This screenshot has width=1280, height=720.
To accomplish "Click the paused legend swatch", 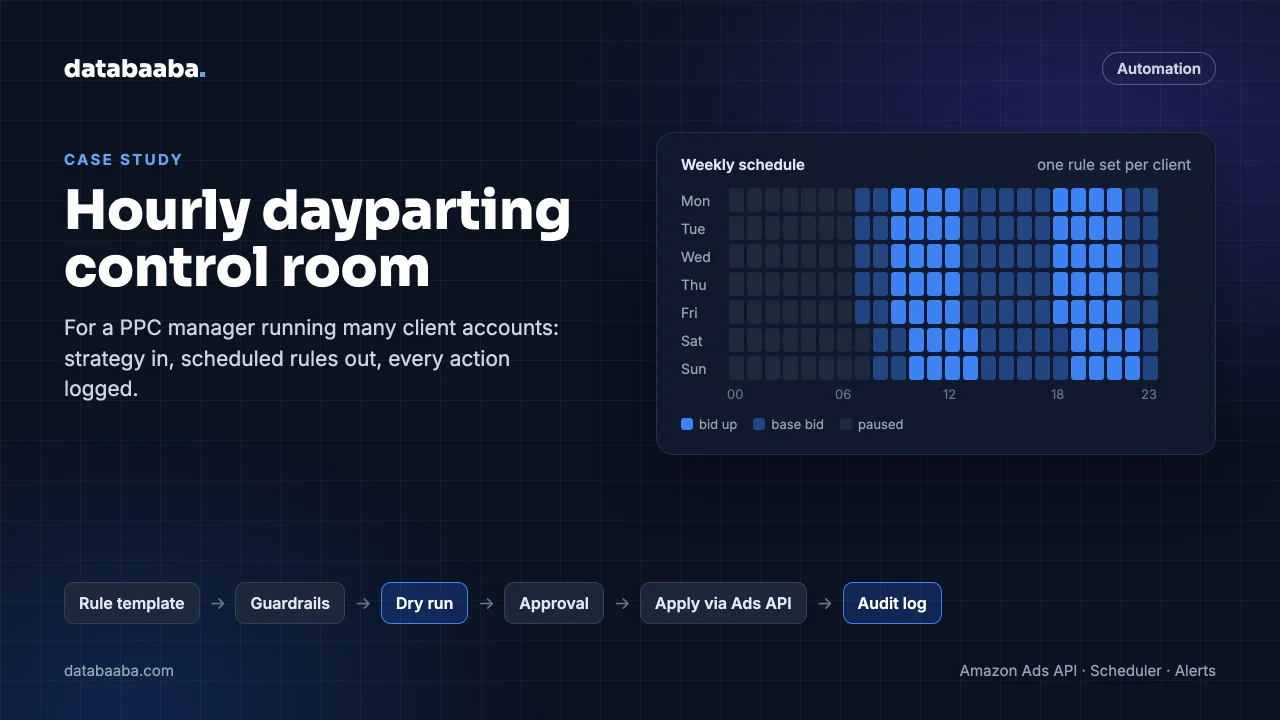I will [846, 424].
